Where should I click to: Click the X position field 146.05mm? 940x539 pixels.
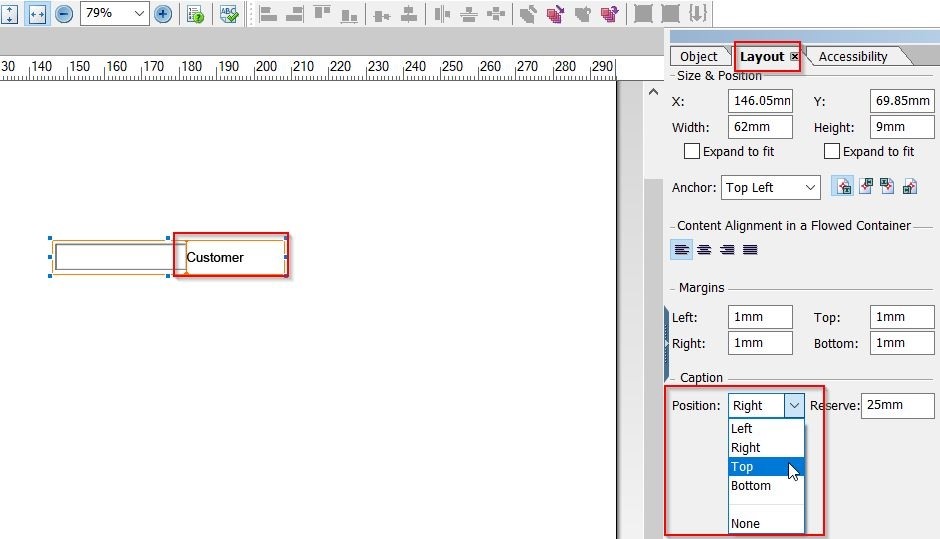click(x=760, y=101)
